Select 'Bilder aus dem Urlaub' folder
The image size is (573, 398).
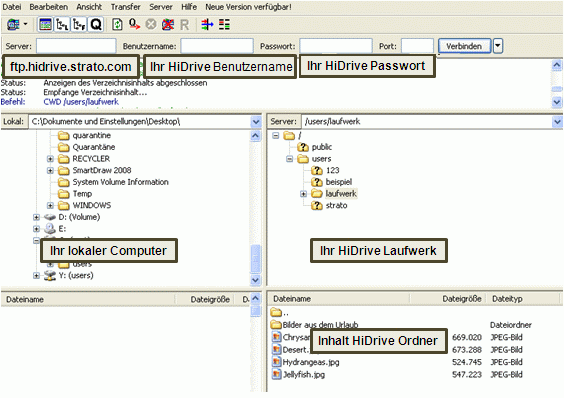coord(315,325)
